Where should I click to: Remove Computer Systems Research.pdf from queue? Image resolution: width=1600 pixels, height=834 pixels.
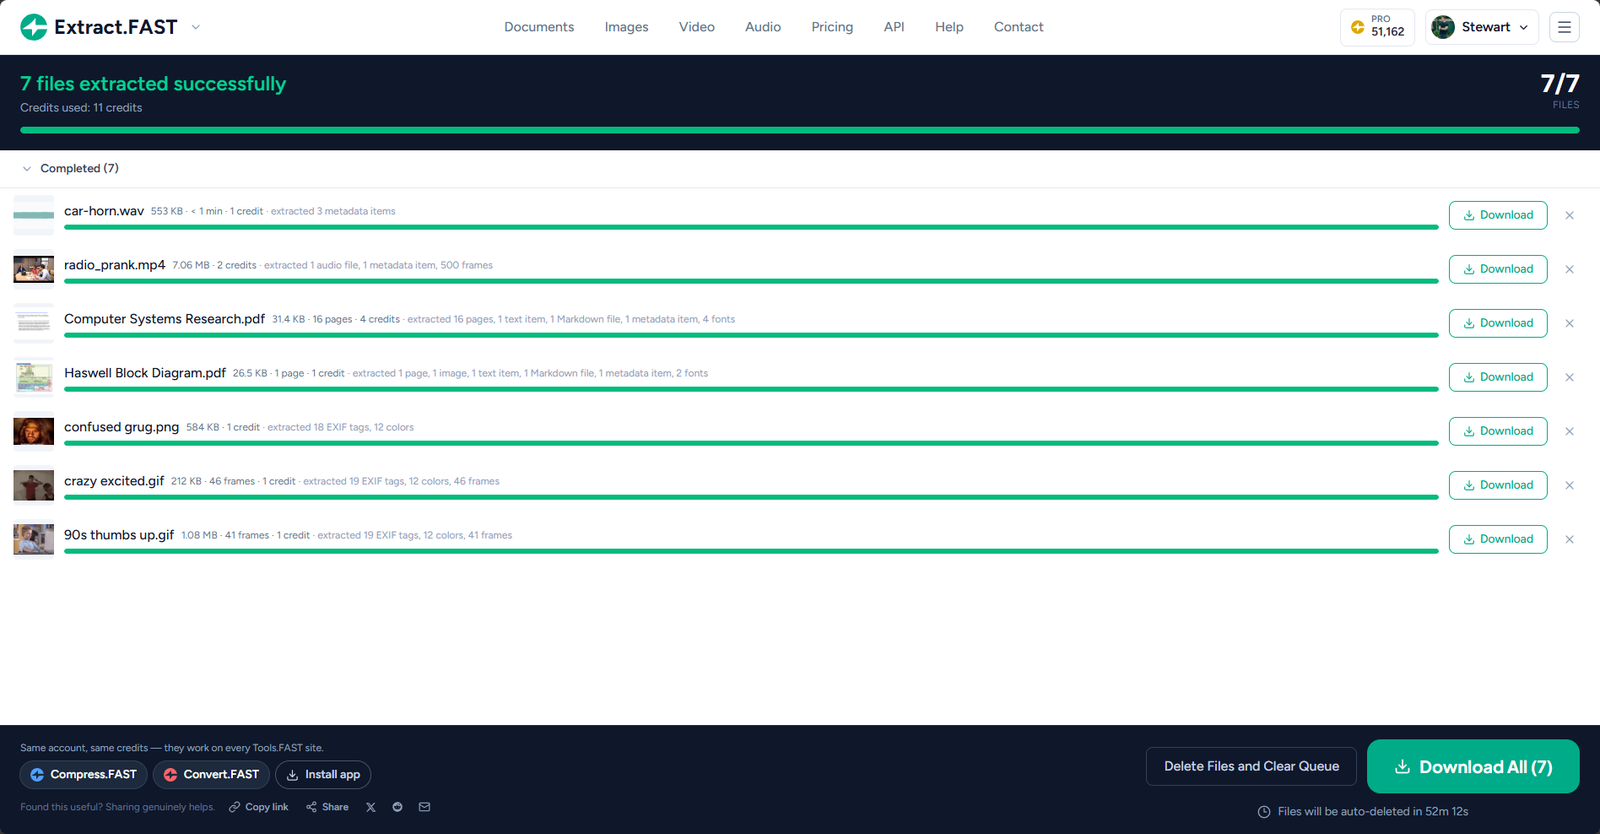click(x=1569, y=323)
